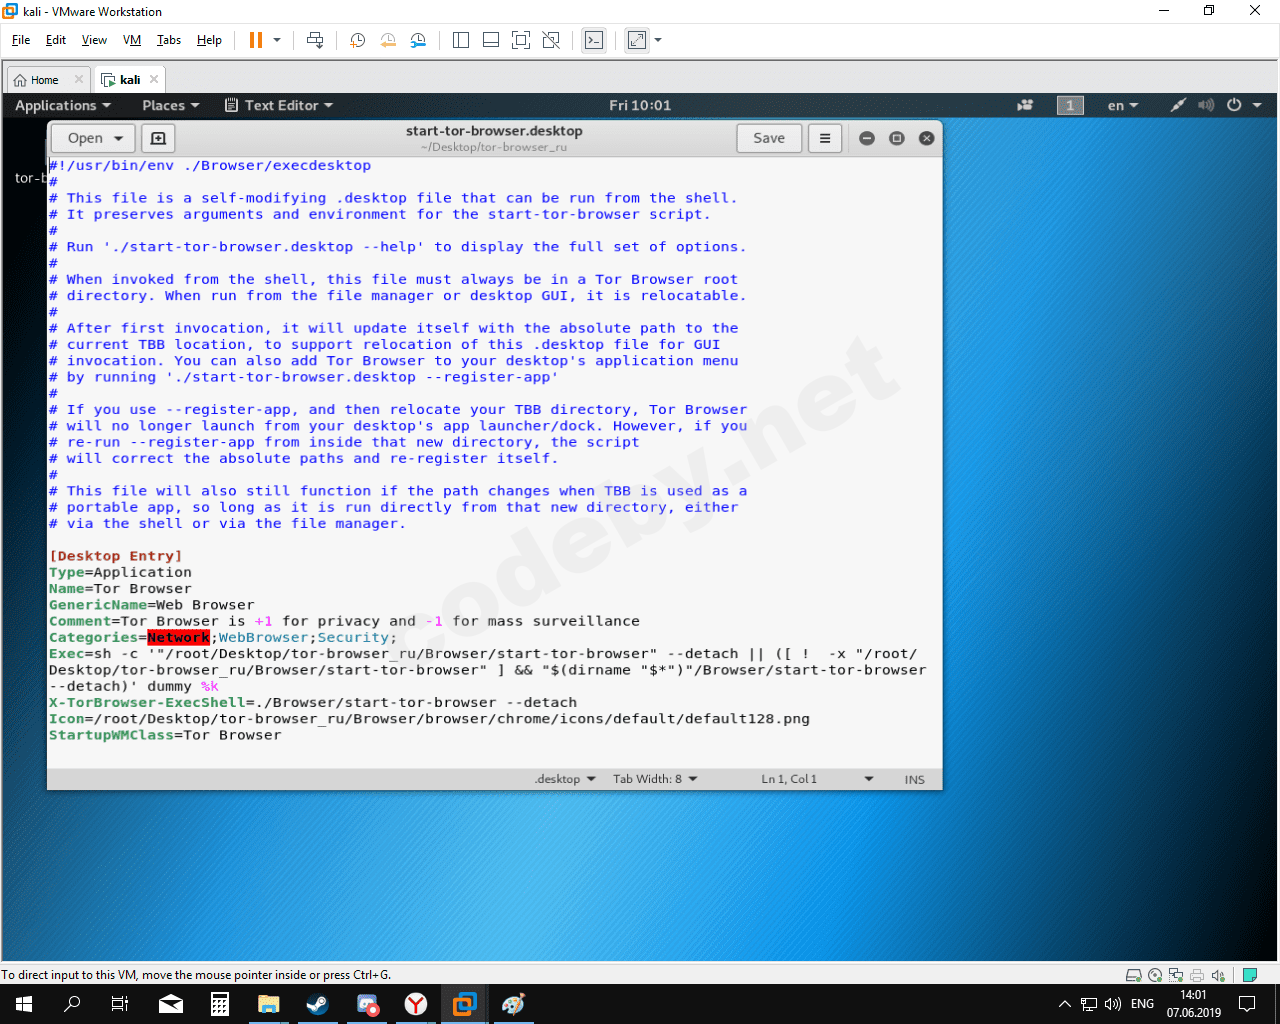Revert the VM to previous snapshot
Image resolution: width=1280 pixels, height=1024 pixels.
[x=388, y=40]
